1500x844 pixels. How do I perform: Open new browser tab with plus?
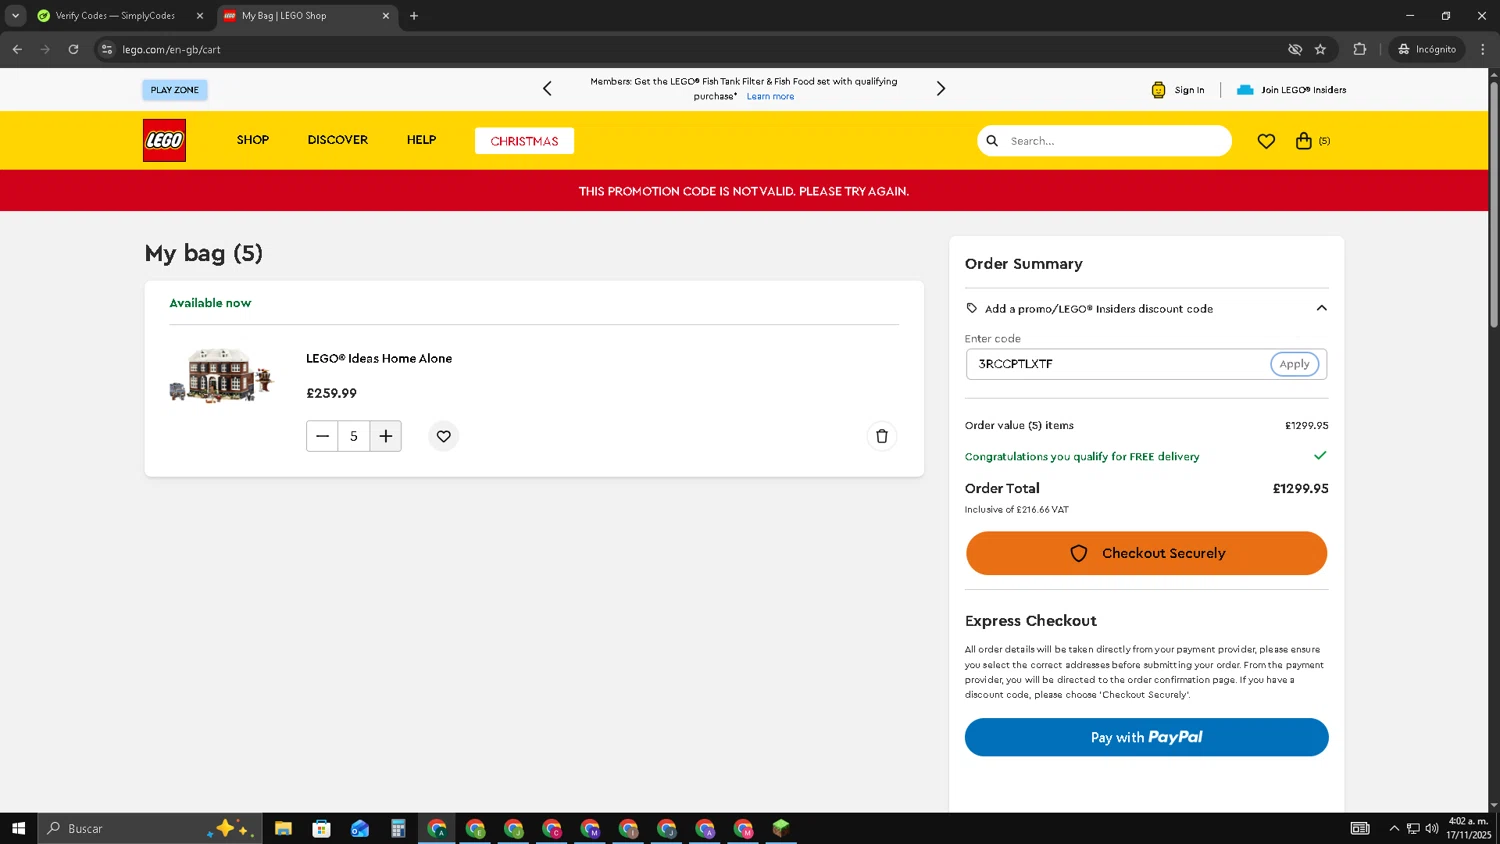pyautogui.click(x=414, y=16)
